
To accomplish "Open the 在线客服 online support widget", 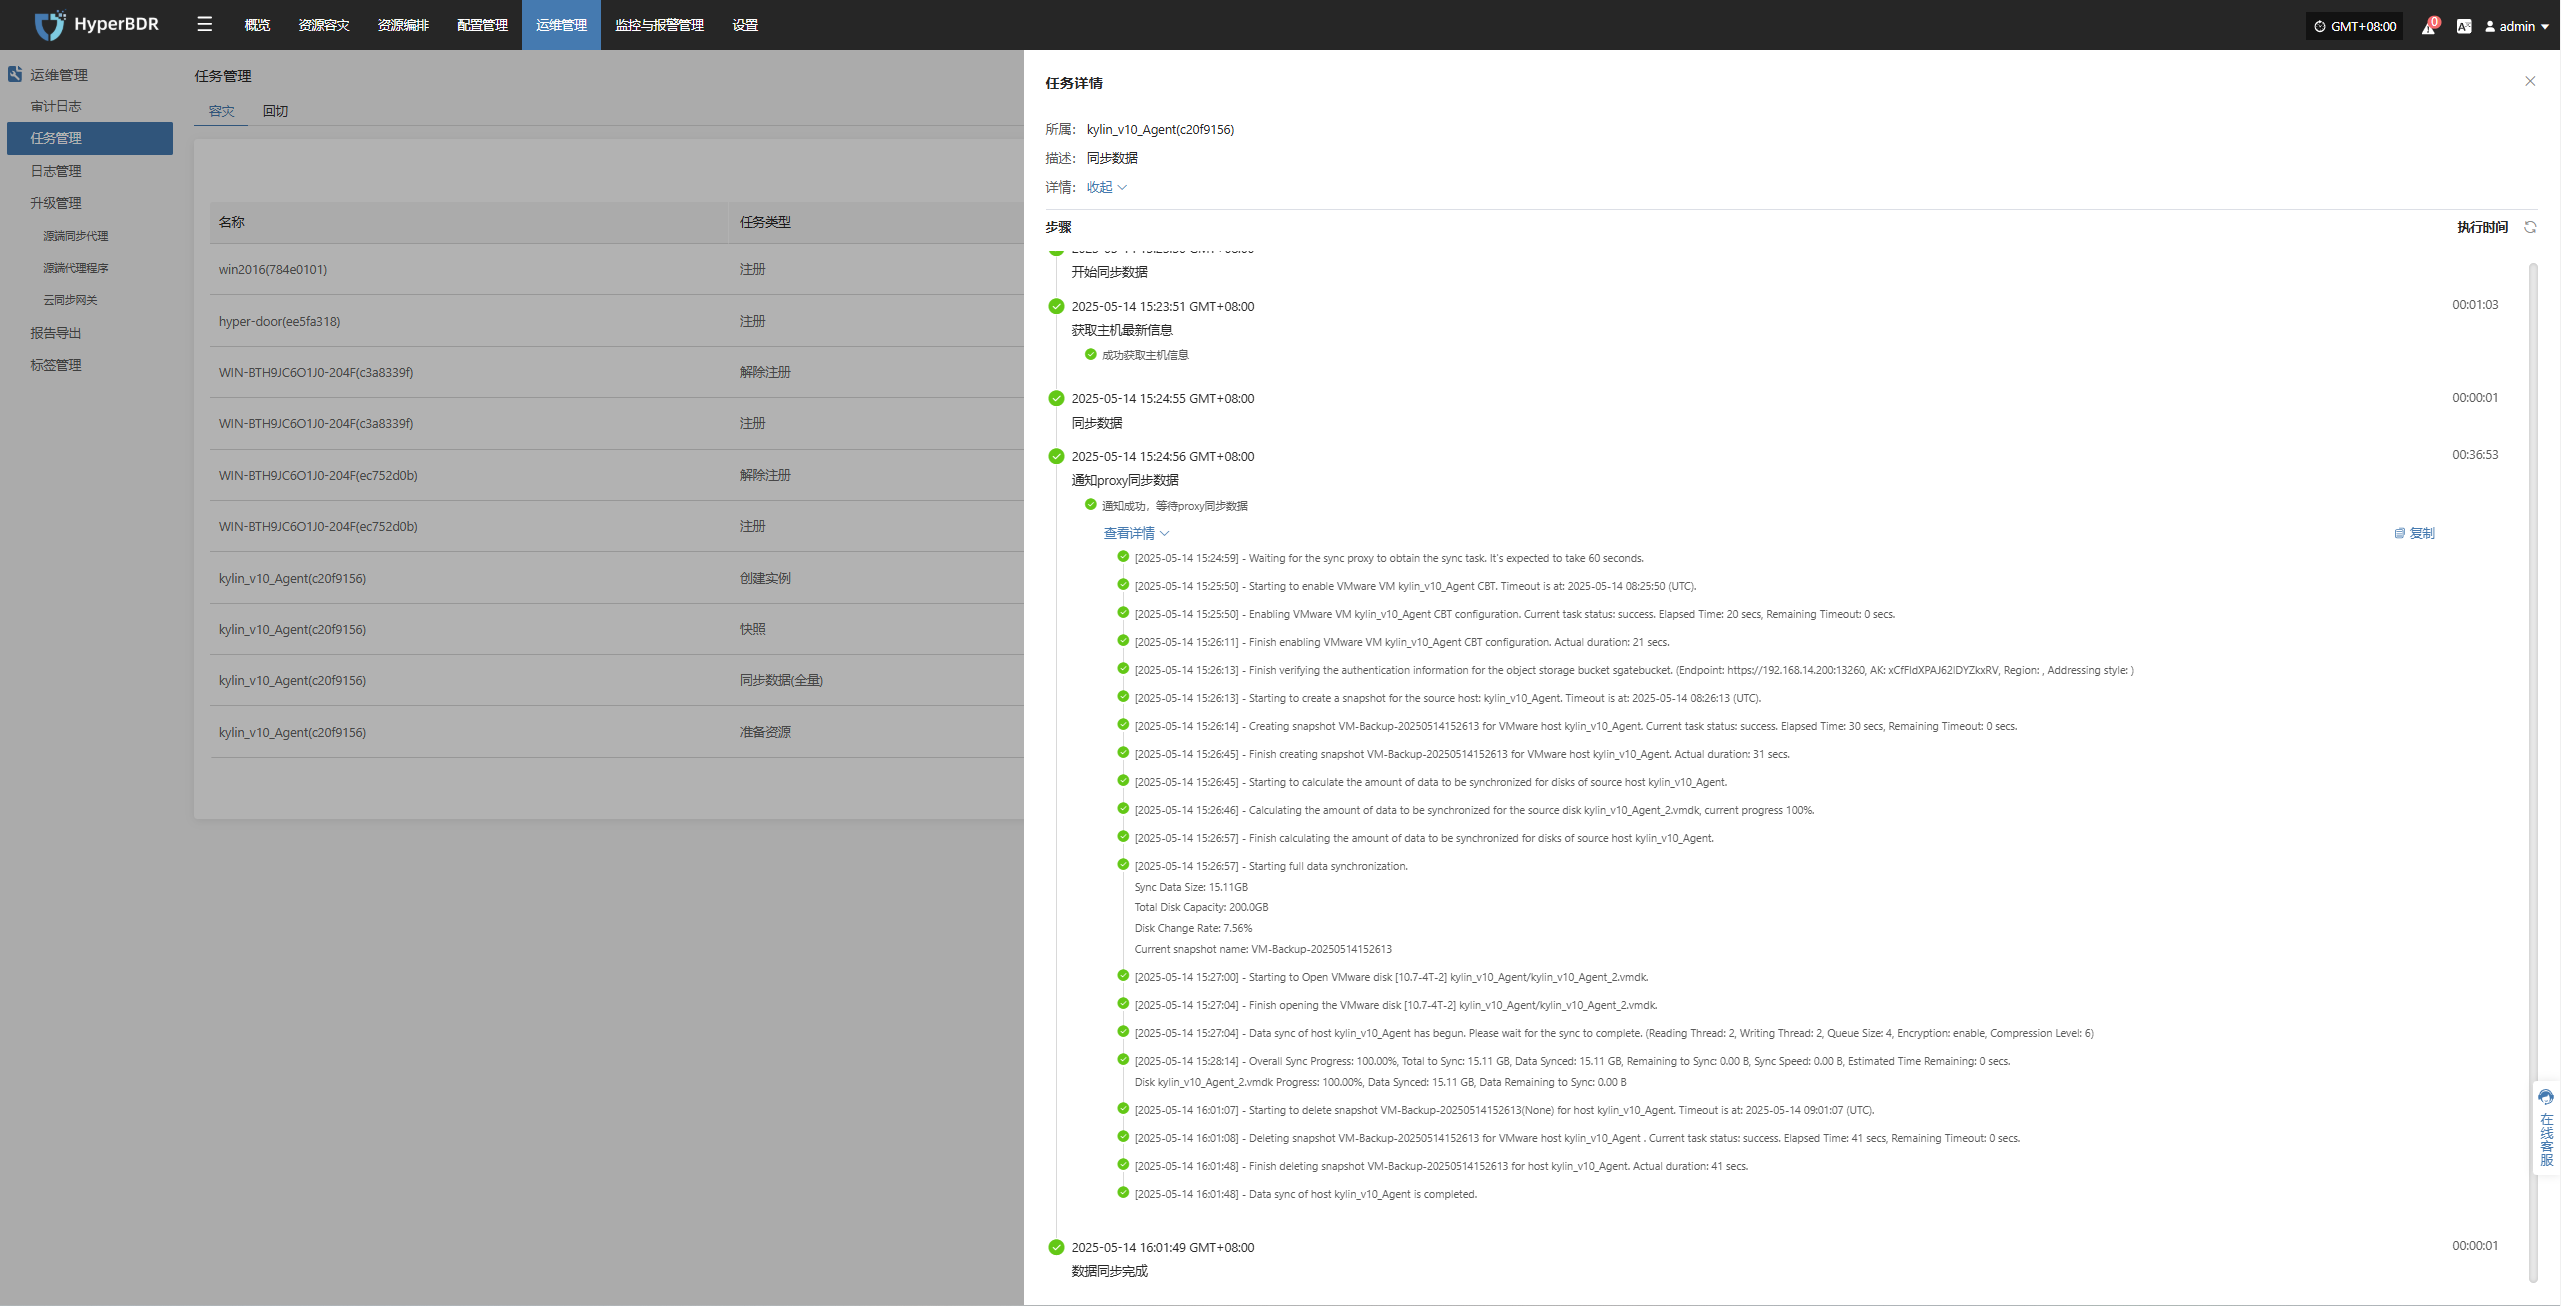I will coord(2546,1128).
